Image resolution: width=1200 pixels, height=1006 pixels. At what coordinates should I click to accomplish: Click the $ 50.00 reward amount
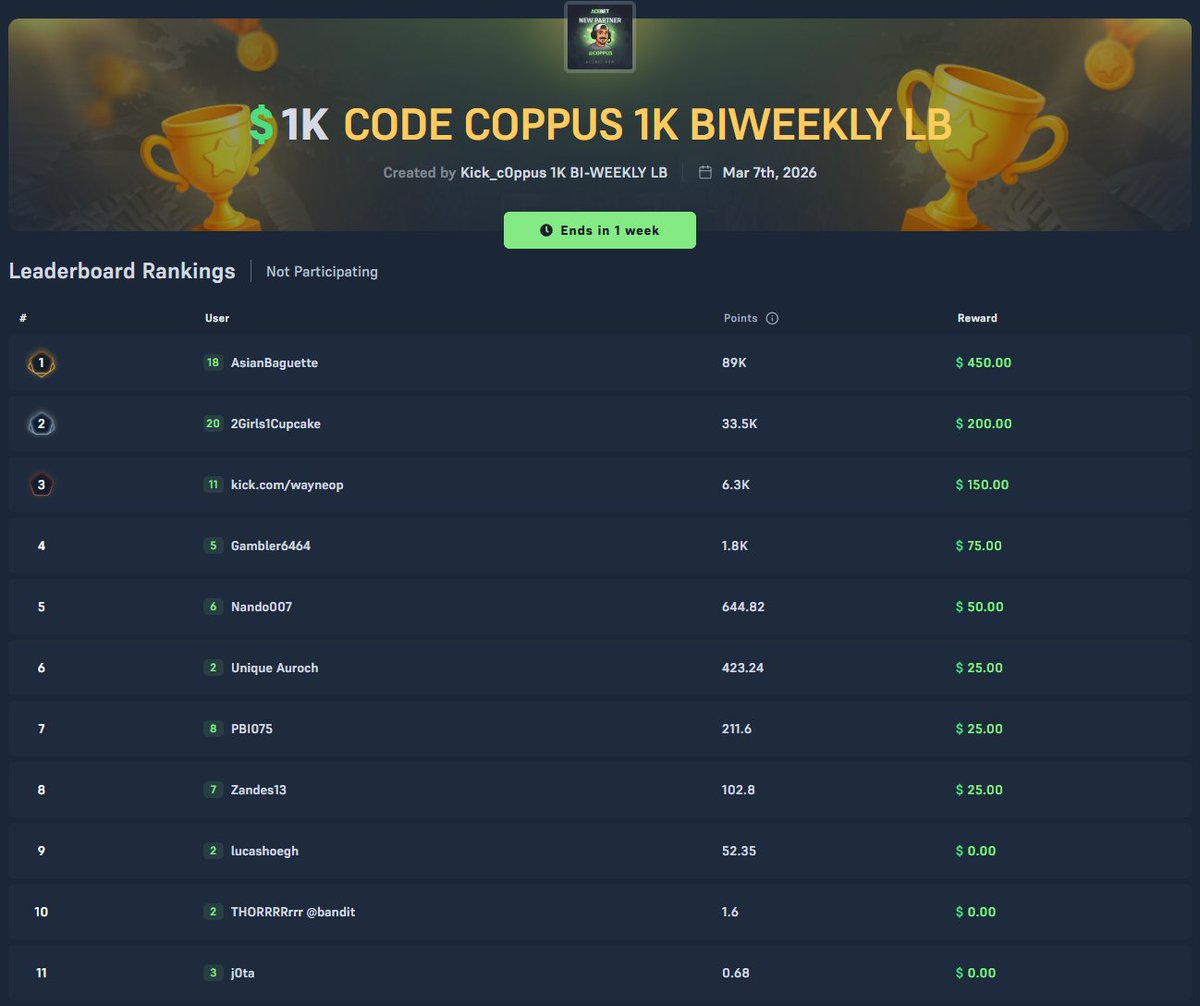pyautogui.click(x=980, y=607)
